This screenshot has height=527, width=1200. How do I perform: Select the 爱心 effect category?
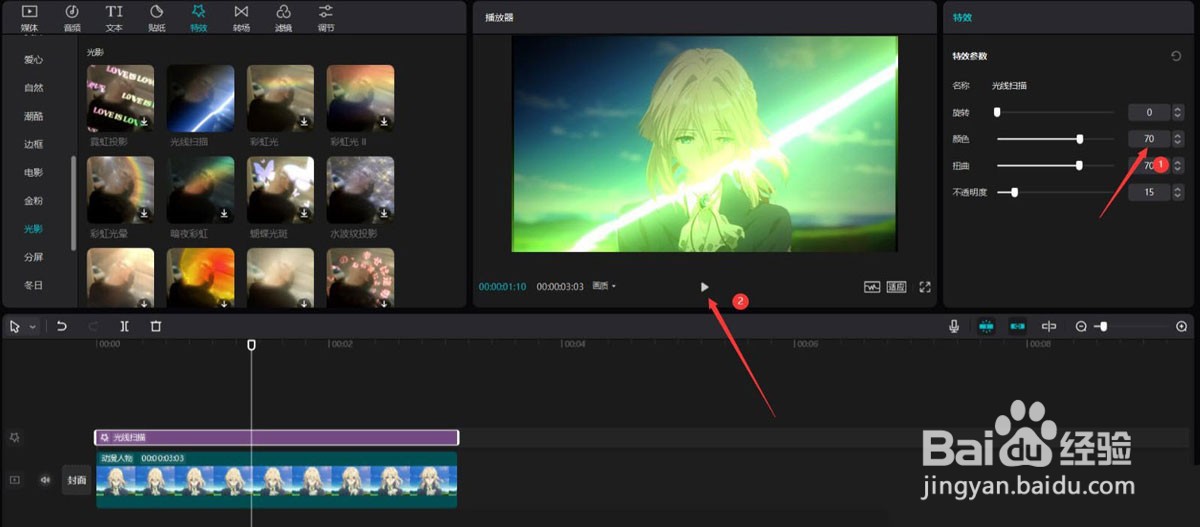tap(34, 60)
